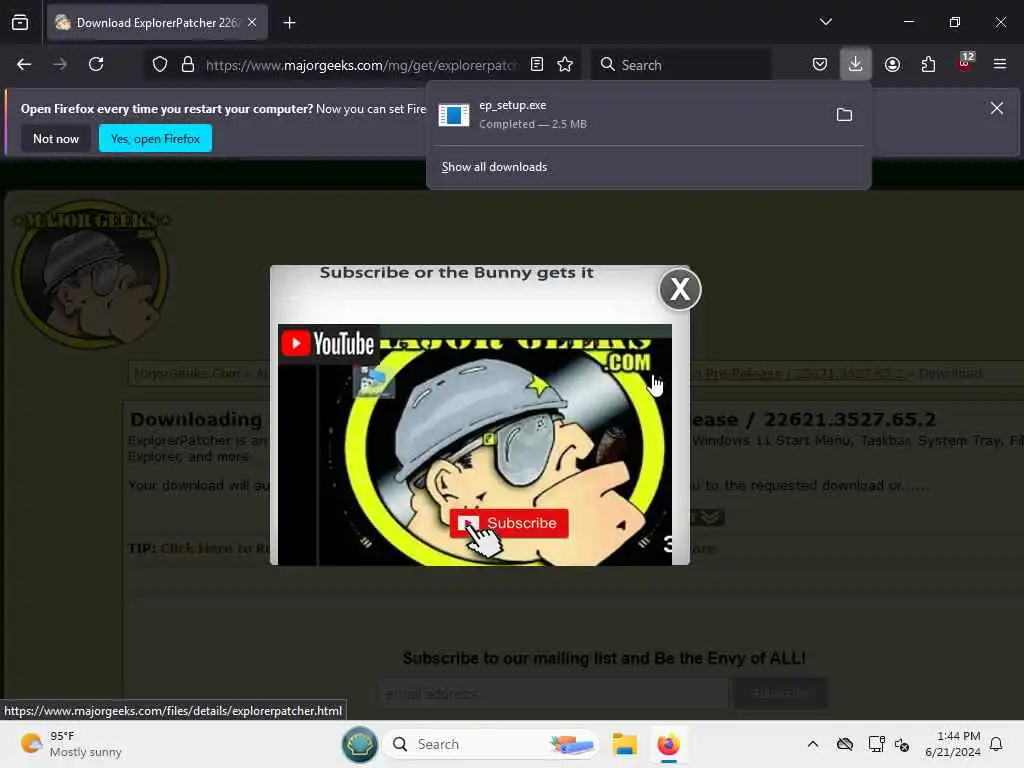Viewport: 1024px width, 768px height.
Task: Open File Explorer from taskbar
Action: point(624,744)
